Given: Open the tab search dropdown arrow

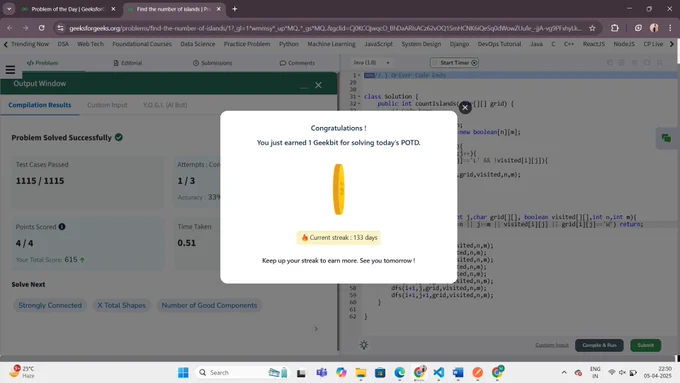Looking at the screenshot, I should (9, 9).
